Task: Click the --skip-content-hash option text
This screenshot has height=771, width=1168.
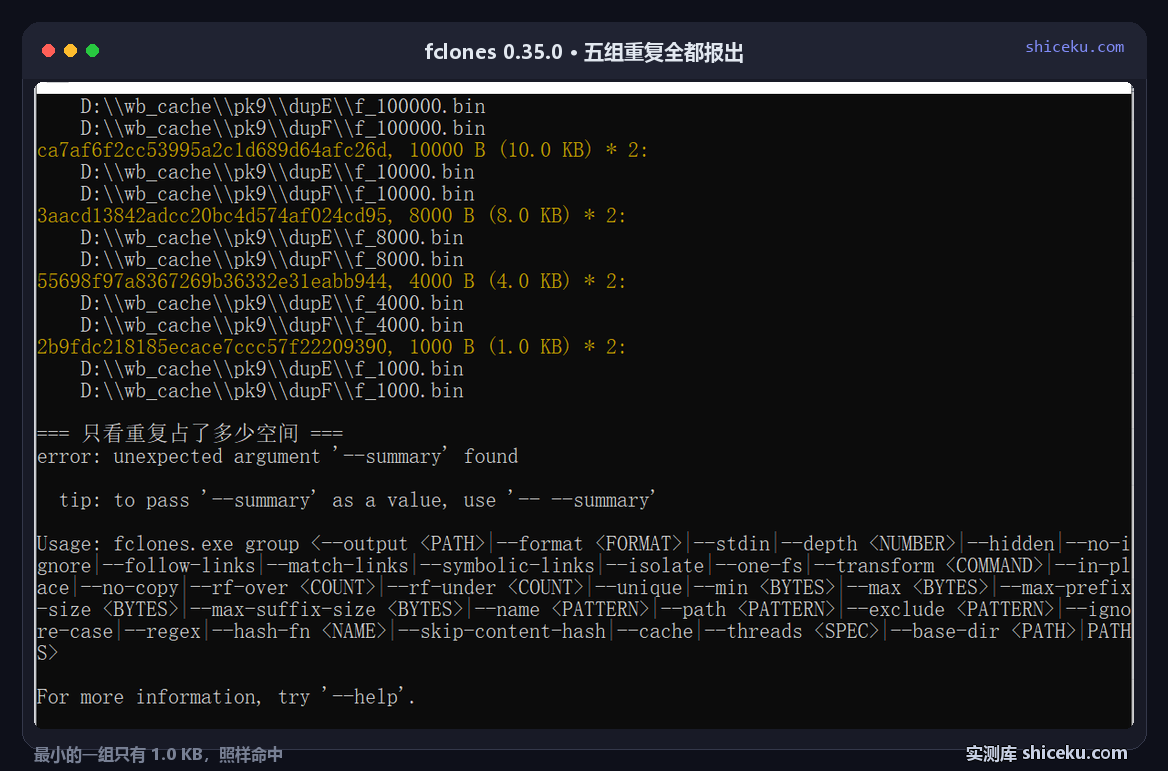Action: pos(502,631)
